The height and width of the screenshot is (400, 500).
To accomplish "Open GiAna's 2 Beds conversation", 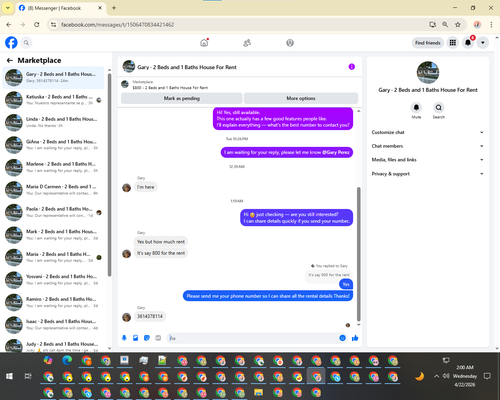I will [x=53, y=145].
